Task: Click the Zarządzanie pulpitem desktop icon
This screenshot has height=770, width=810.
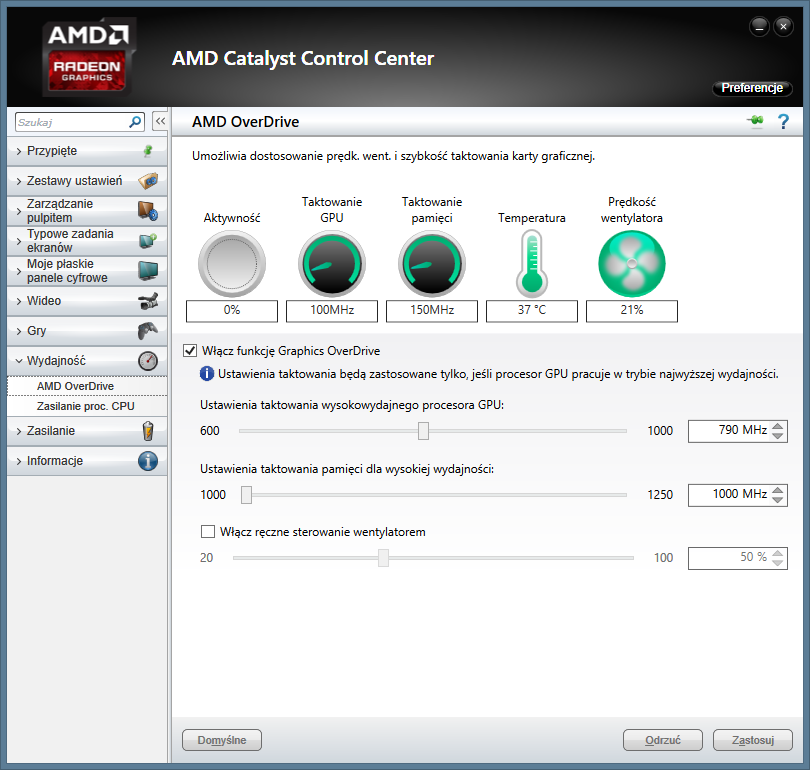Action: pyautogui.click(x=148, y=211)
